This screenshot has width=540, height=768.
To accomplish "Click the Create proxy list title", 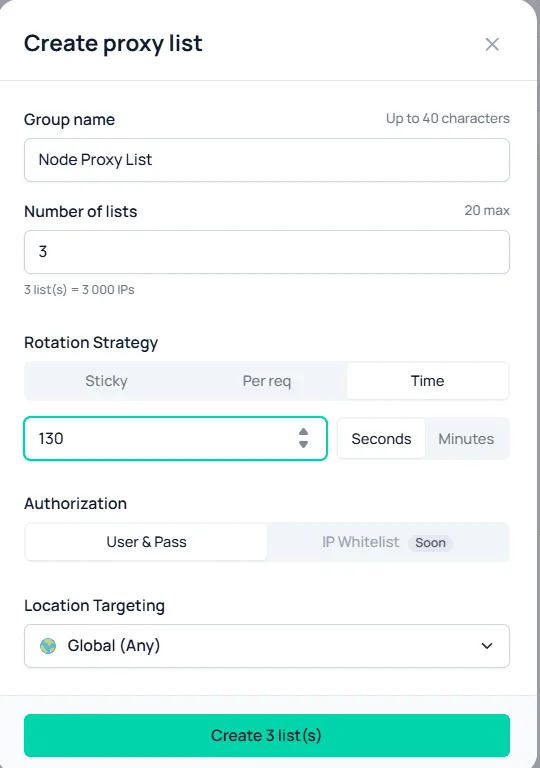I will click(x=113, y=44).
